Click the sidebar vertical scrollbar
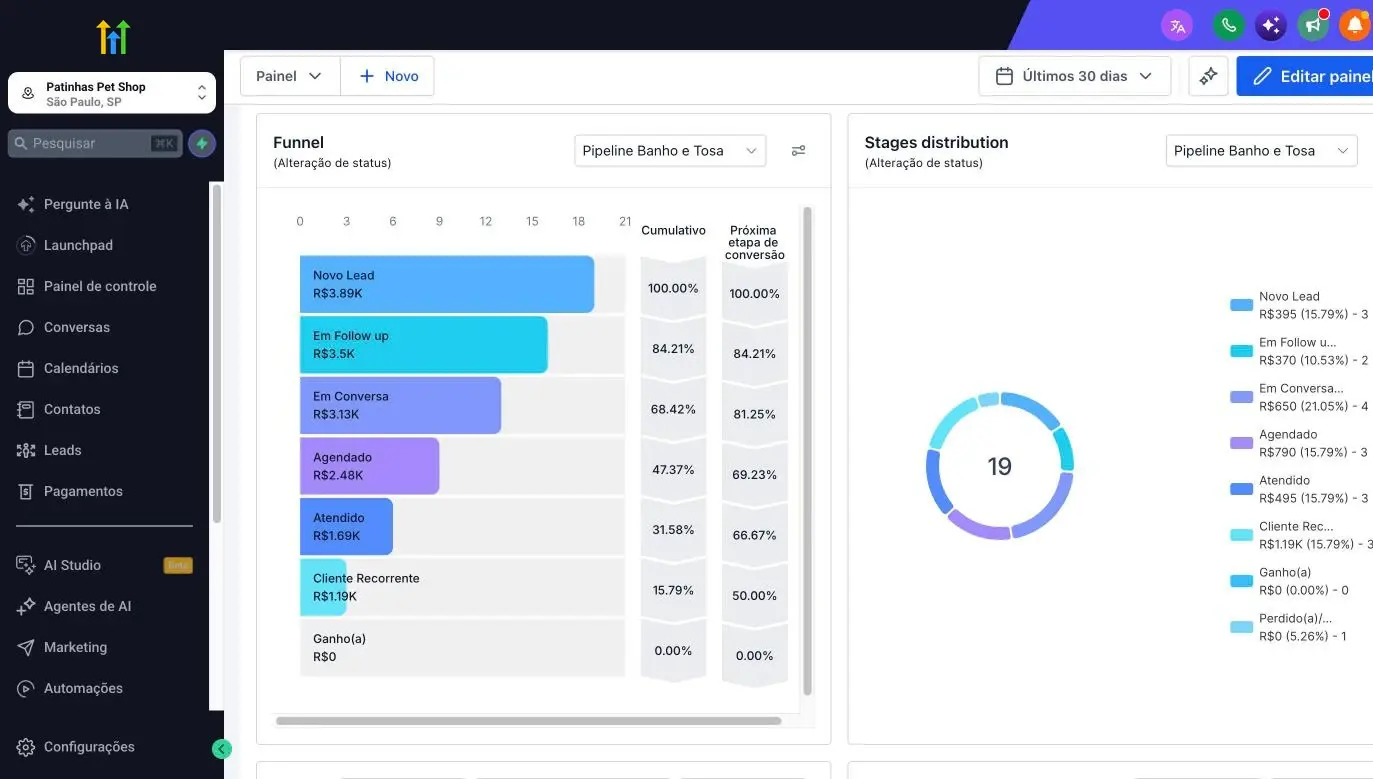This screenshot has width=1373, height=779. [x=216, y=353]
